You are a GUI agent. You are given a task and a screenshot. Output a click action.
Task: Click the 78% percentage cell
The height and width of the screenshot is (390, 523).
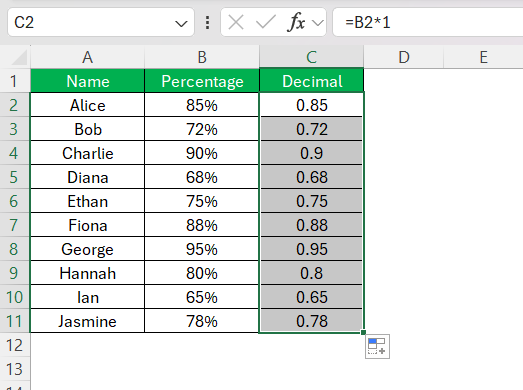click(202, 321)
